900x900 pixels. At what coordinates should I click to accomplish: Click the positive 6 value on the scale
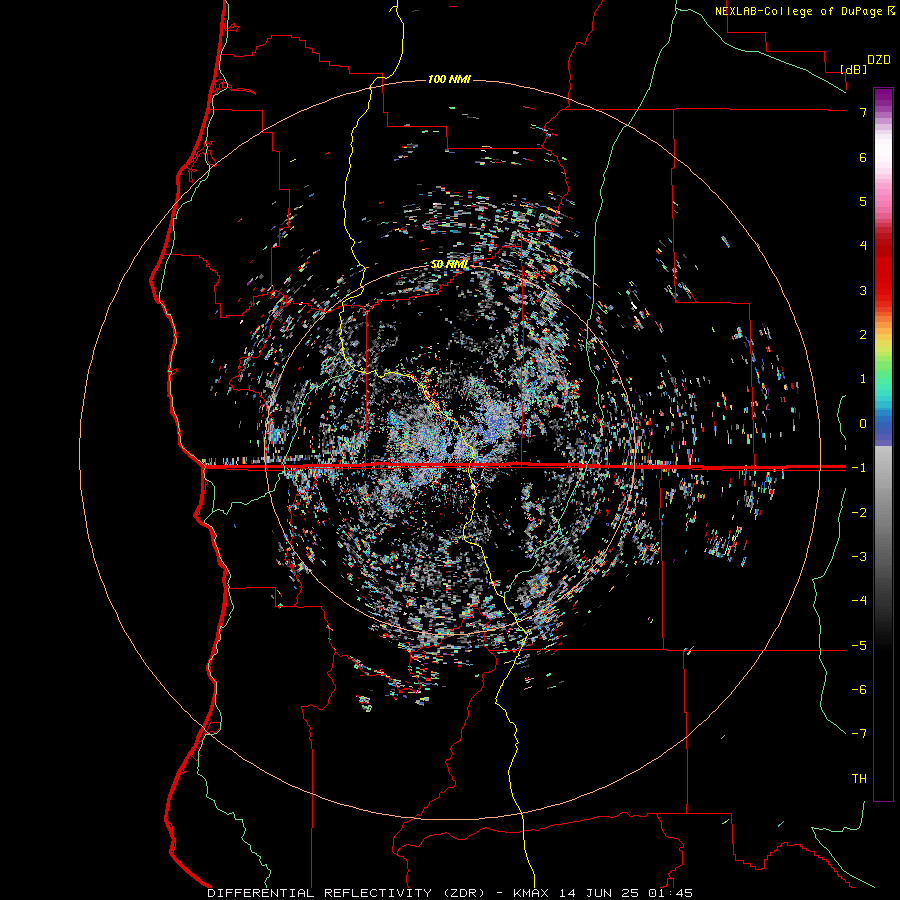[863, 157]
